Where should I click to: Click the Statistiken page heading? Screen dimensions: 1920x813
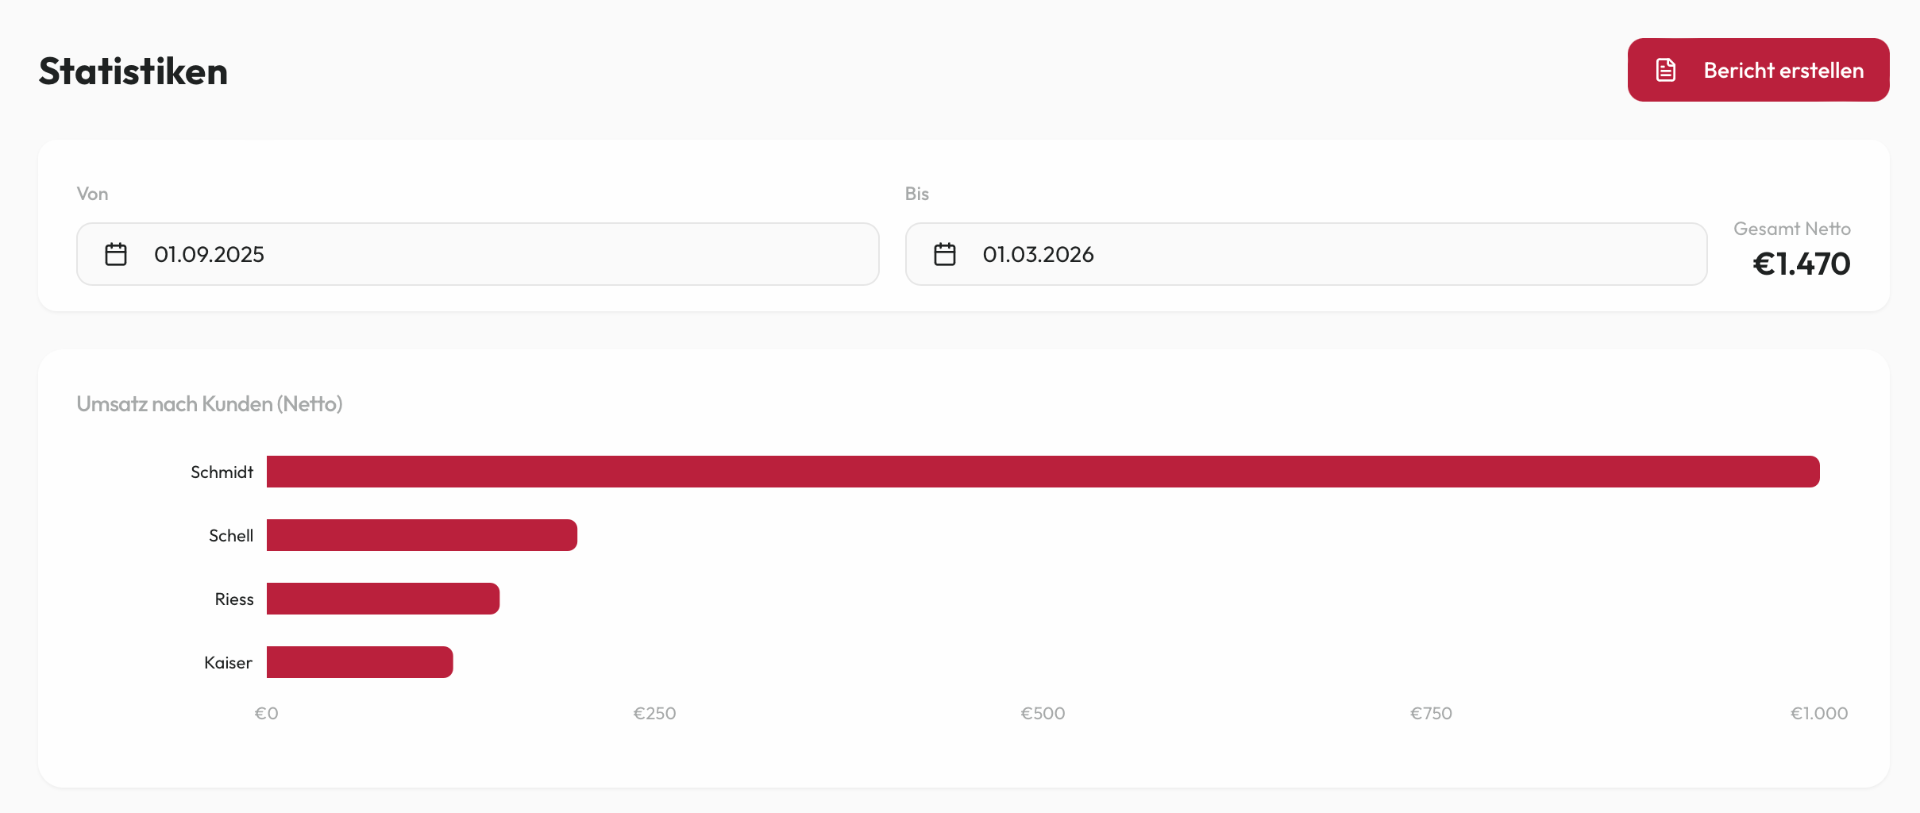(133, 71)
